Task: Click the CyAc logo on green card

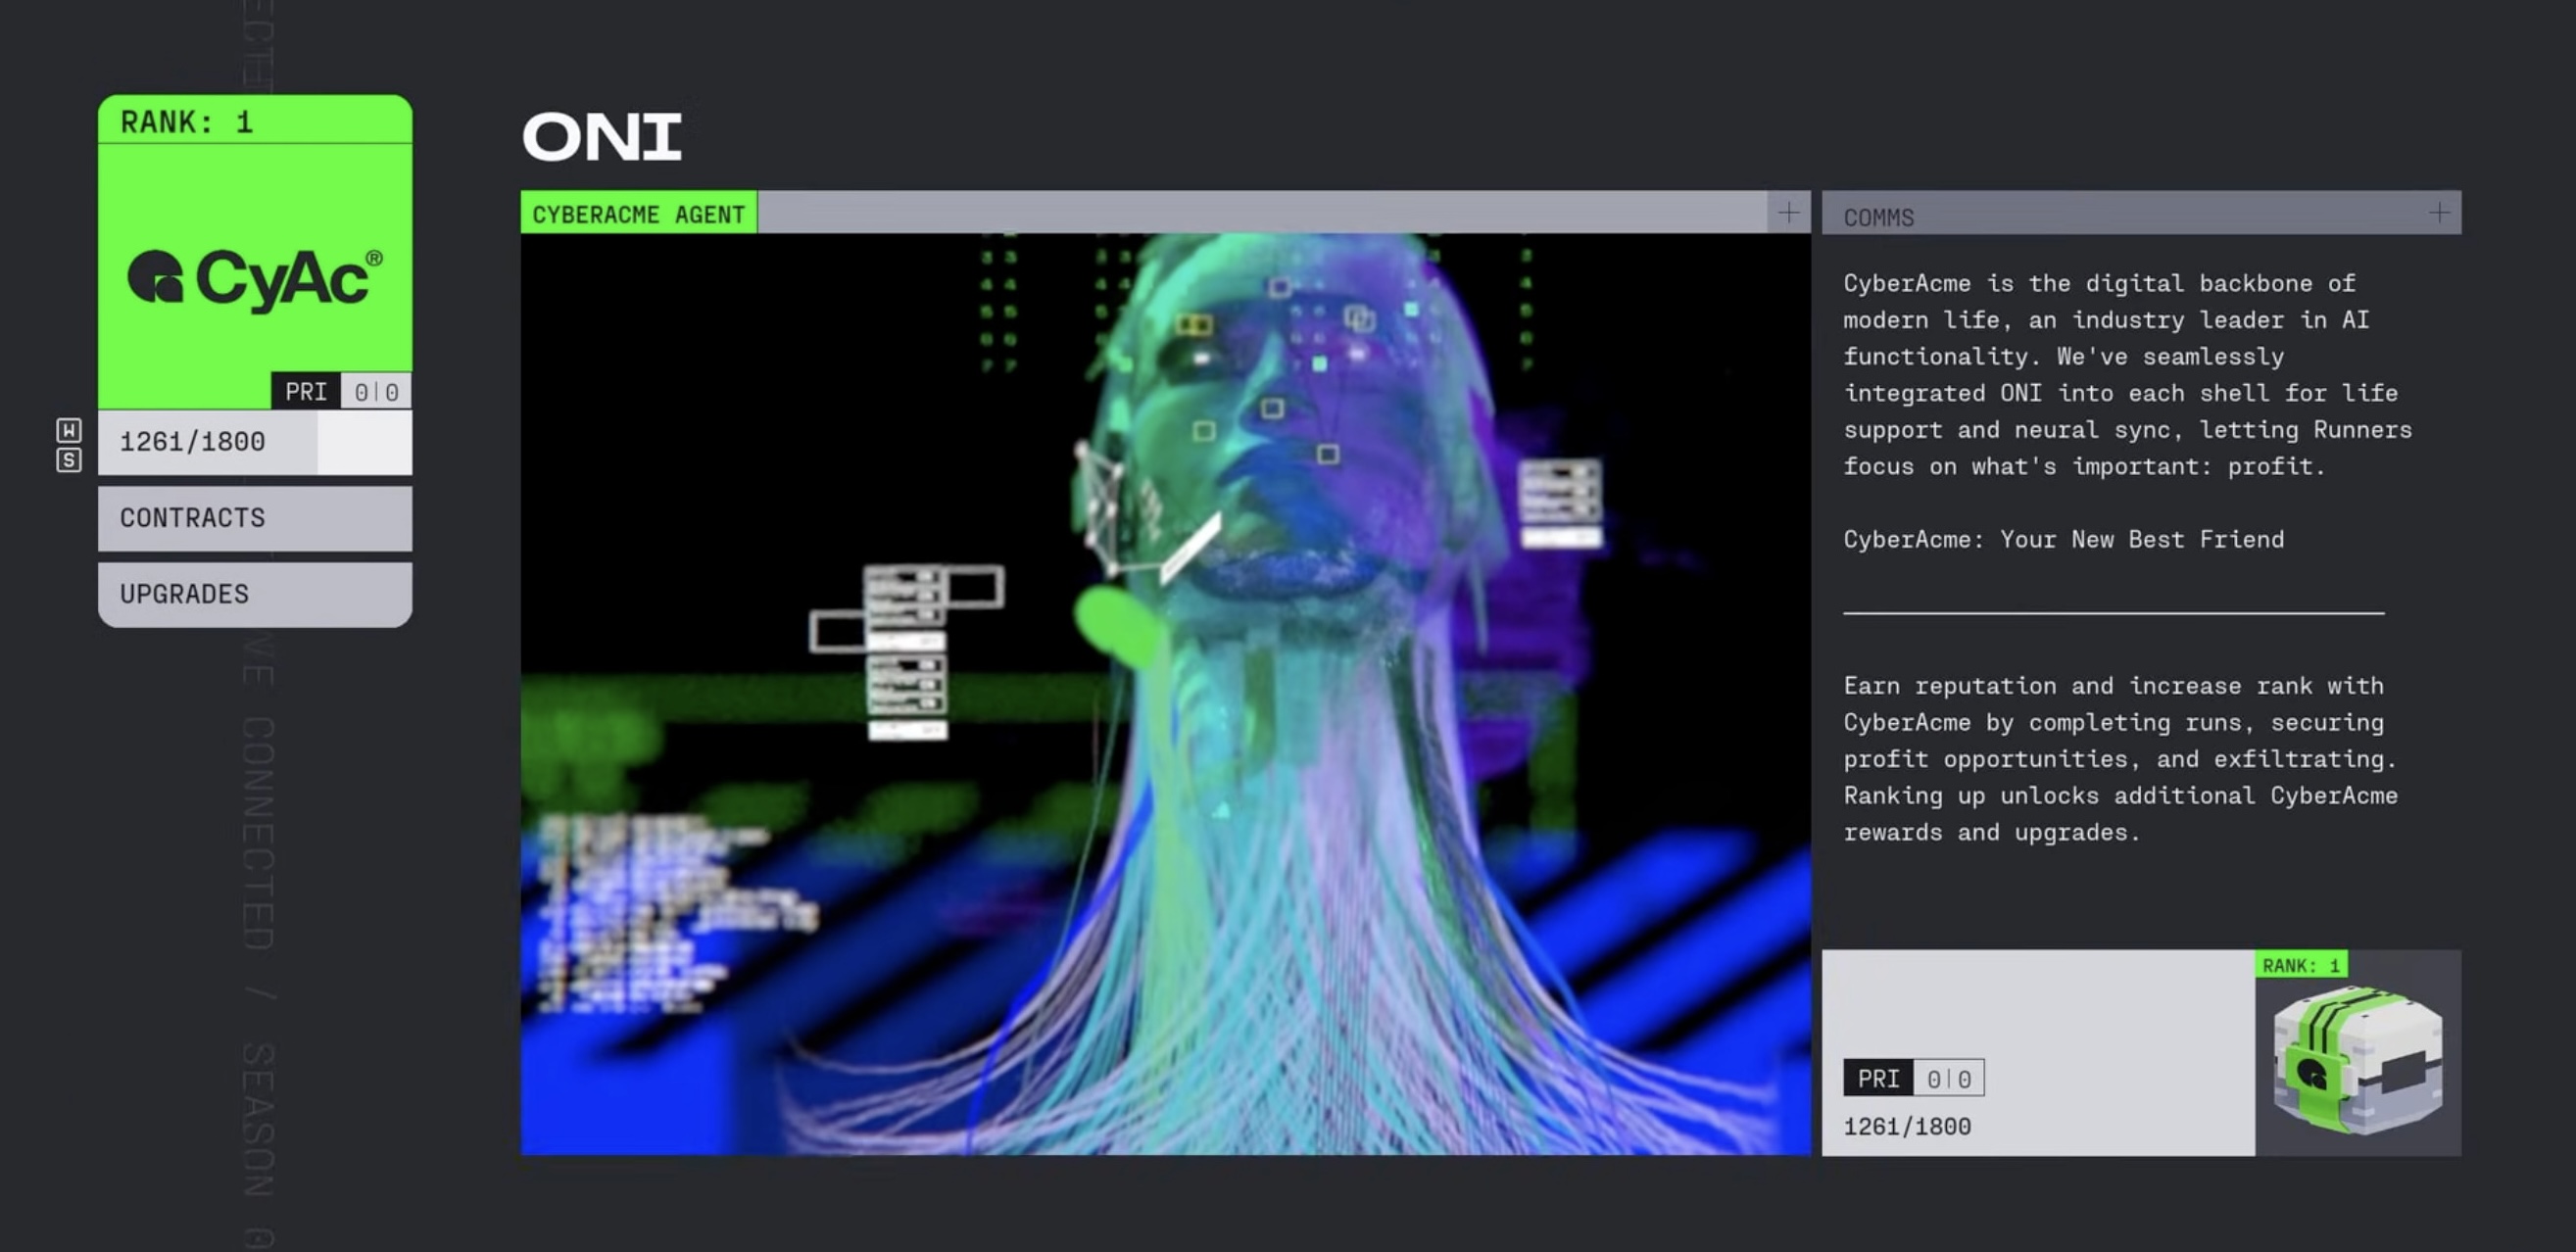Action: [x=255, y=277]
